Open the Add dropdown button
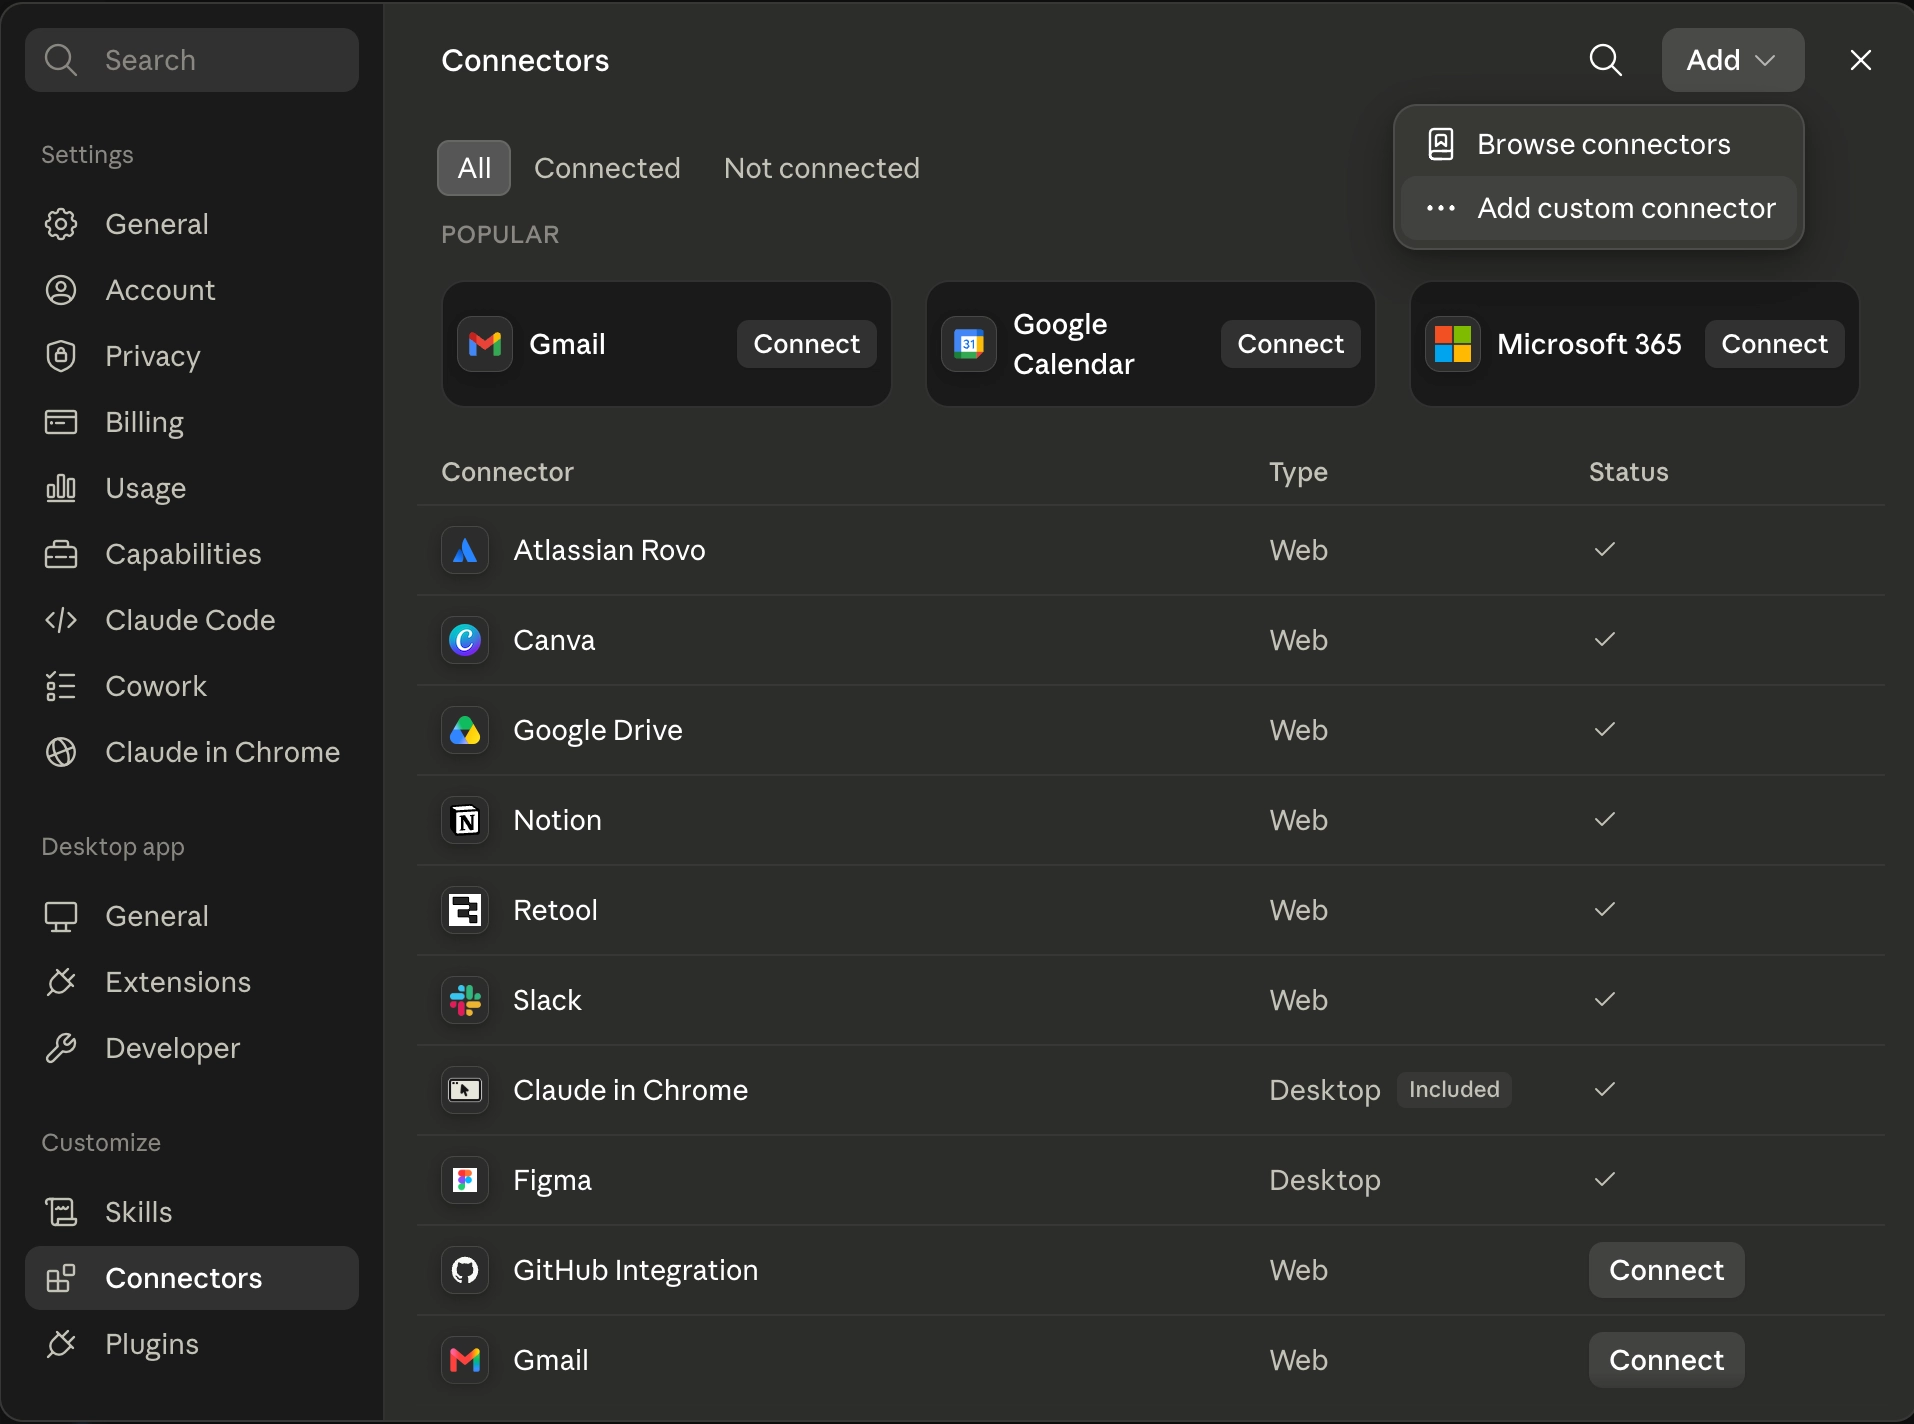Viewport: 1914px width, 1424px height. tap(1733, 60)
